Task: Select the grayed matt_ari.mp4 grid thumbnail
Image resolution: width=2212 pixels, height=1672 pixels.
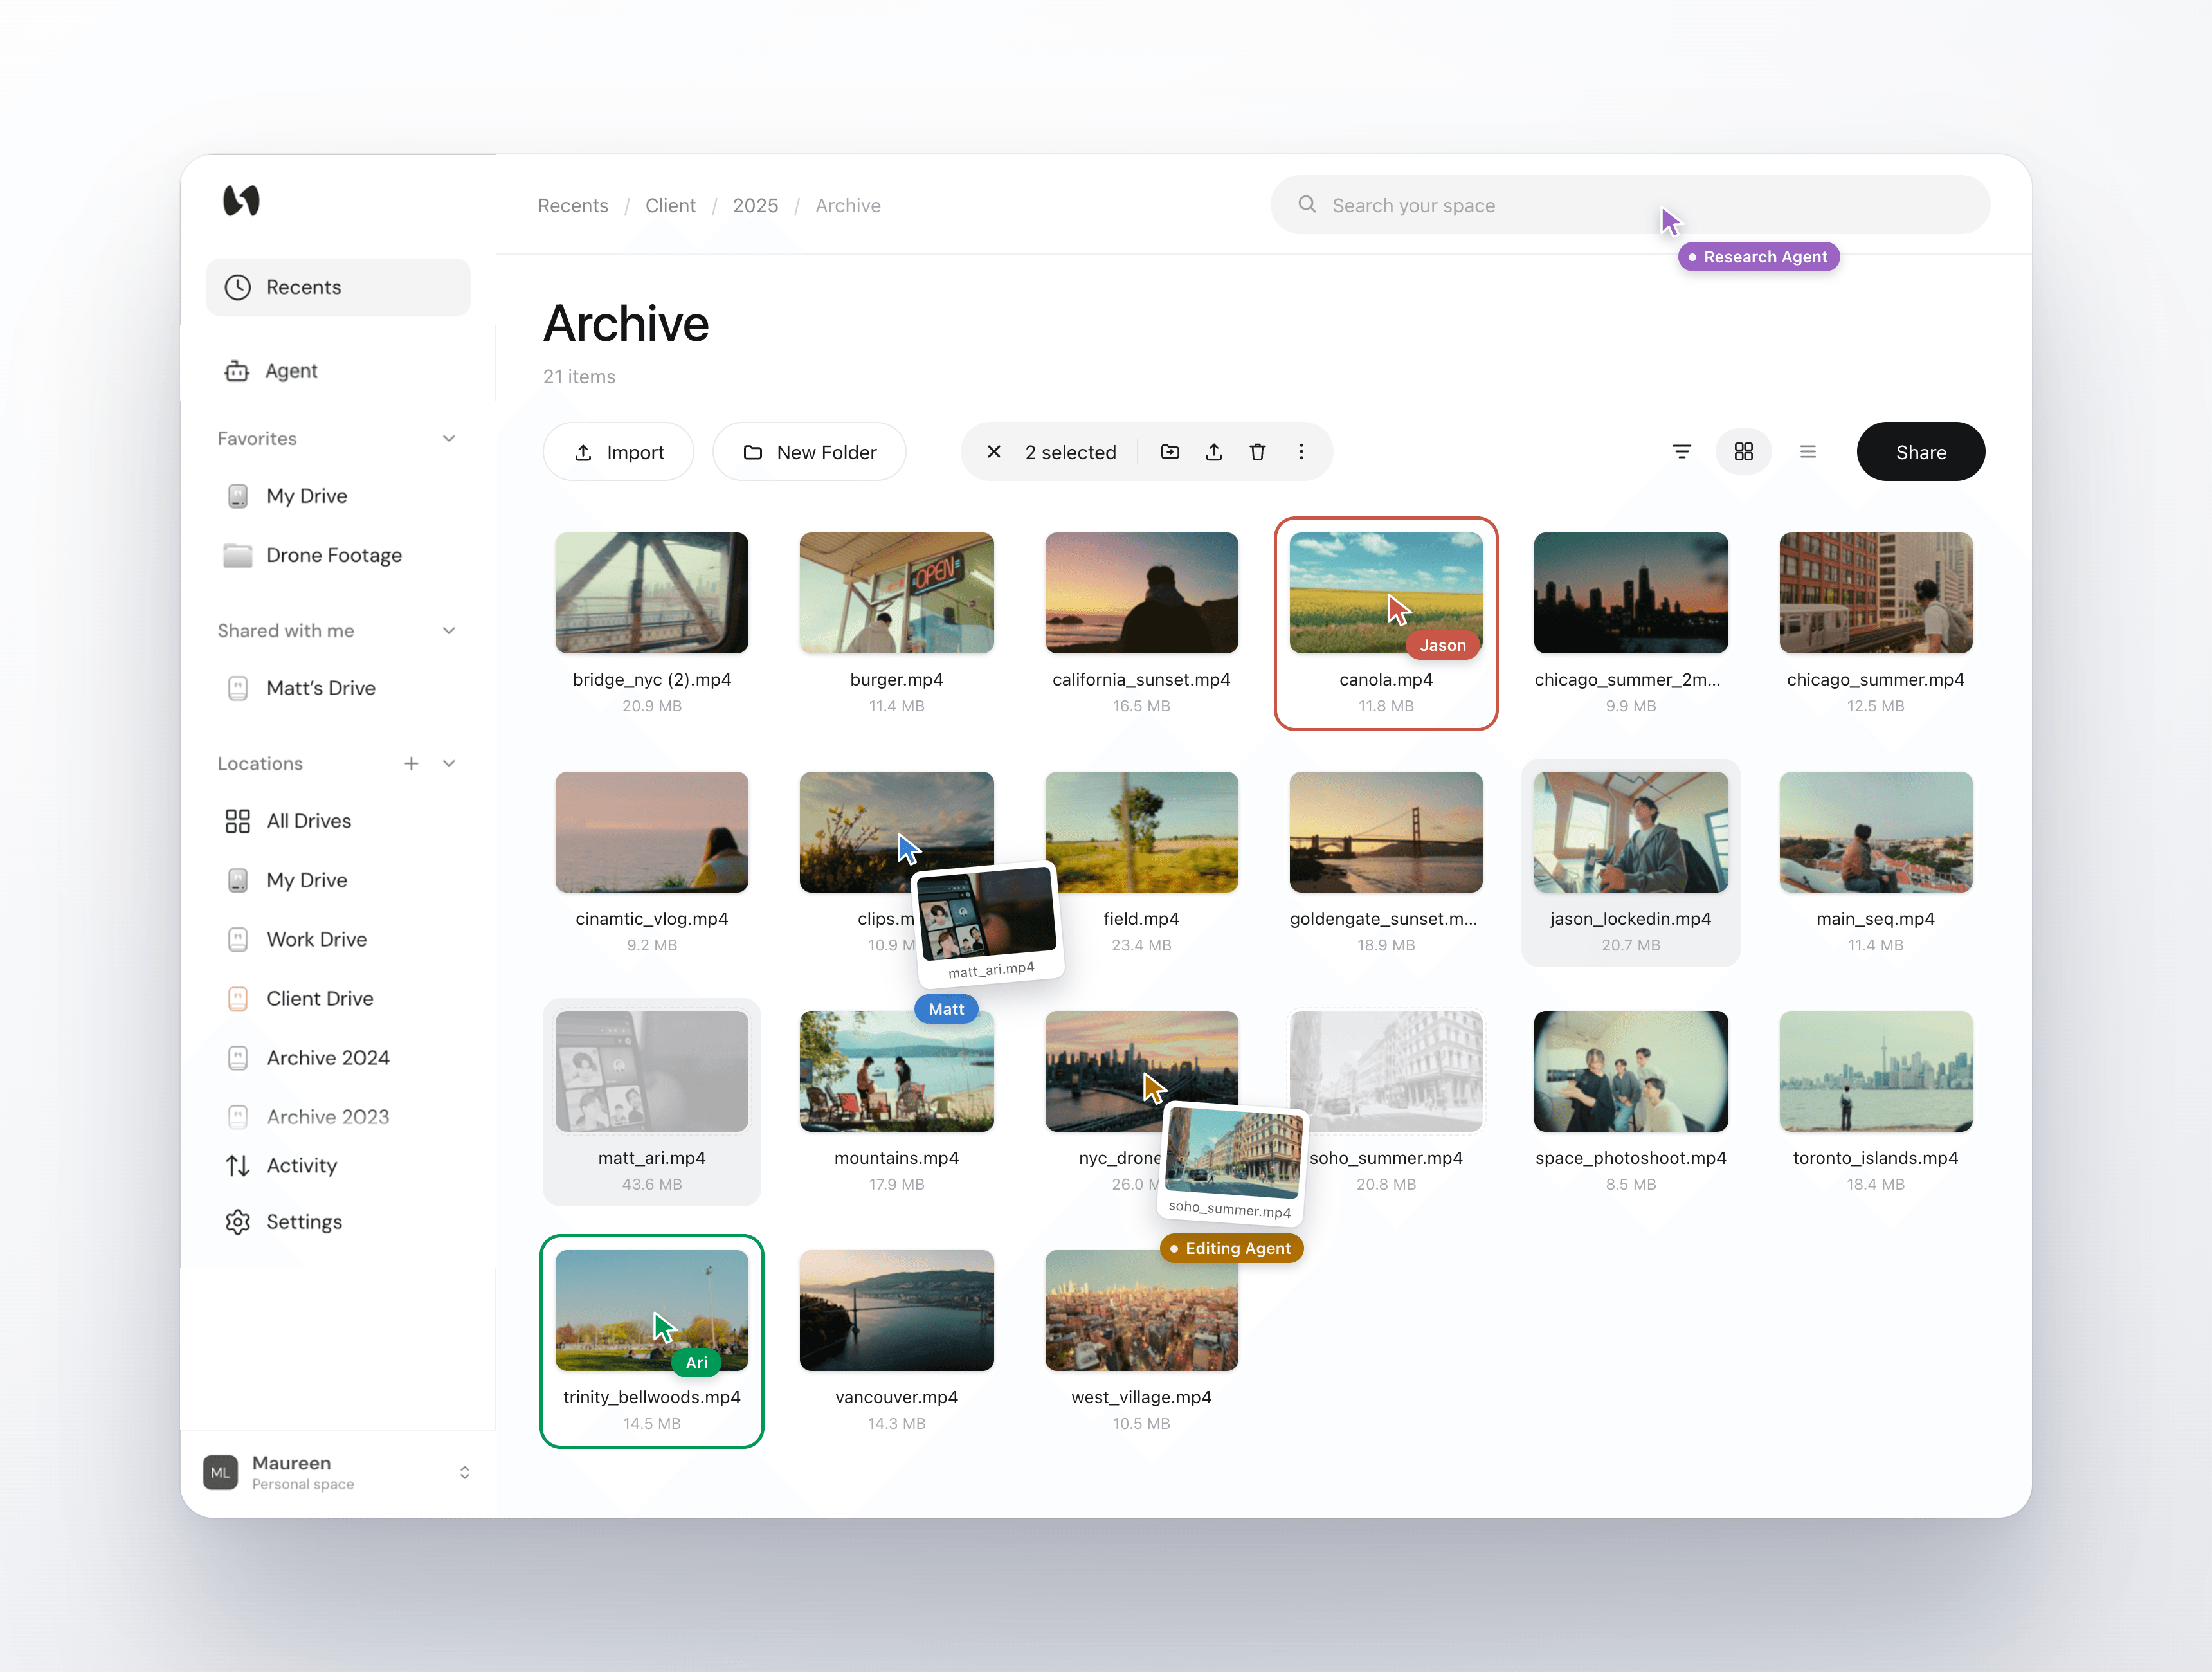Action: point(652,1071)
